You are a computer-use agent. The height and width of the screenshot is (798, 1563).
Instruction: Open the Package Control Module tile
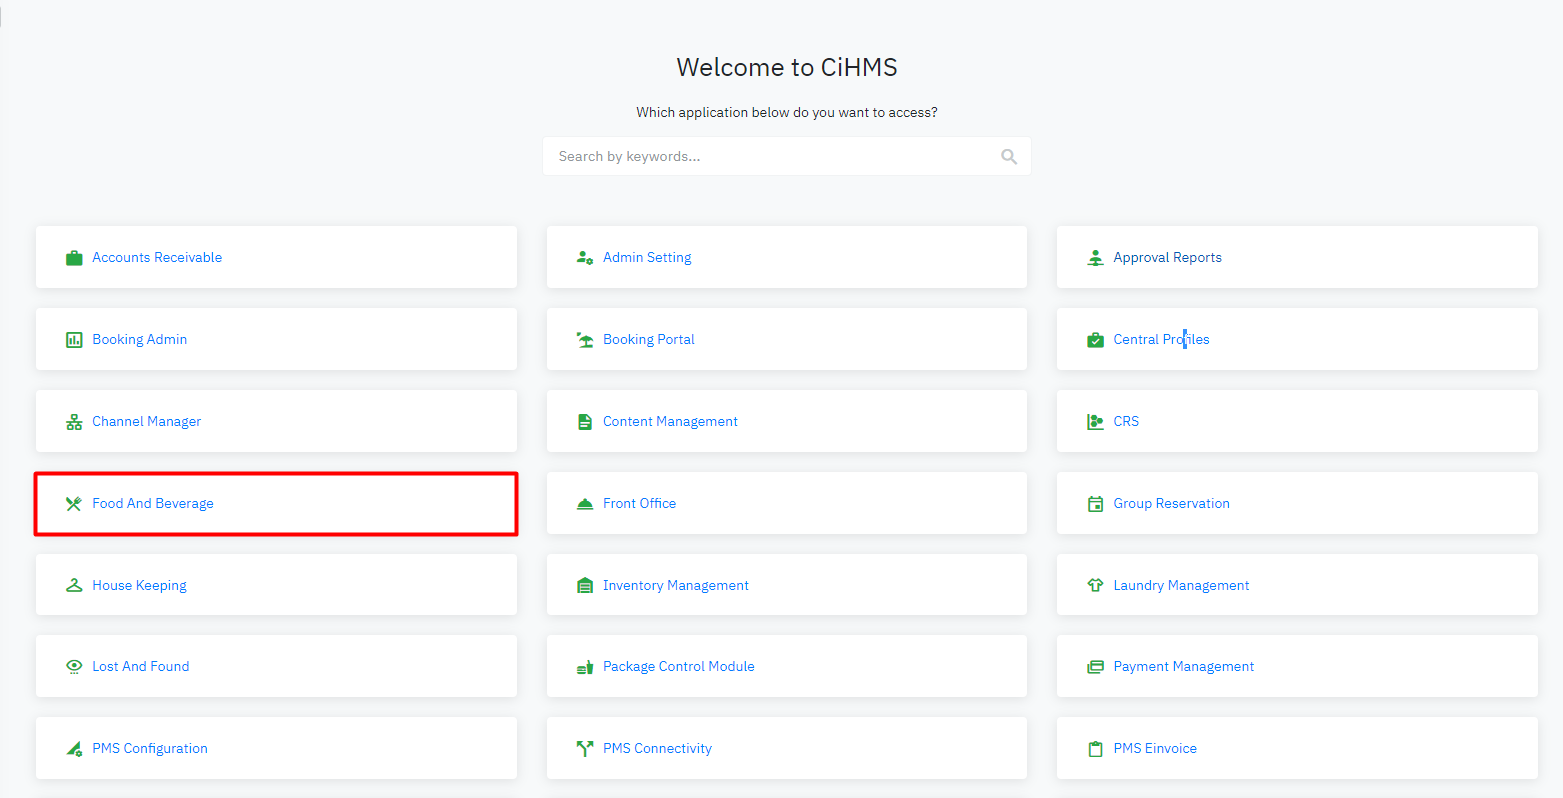[678, 667]
